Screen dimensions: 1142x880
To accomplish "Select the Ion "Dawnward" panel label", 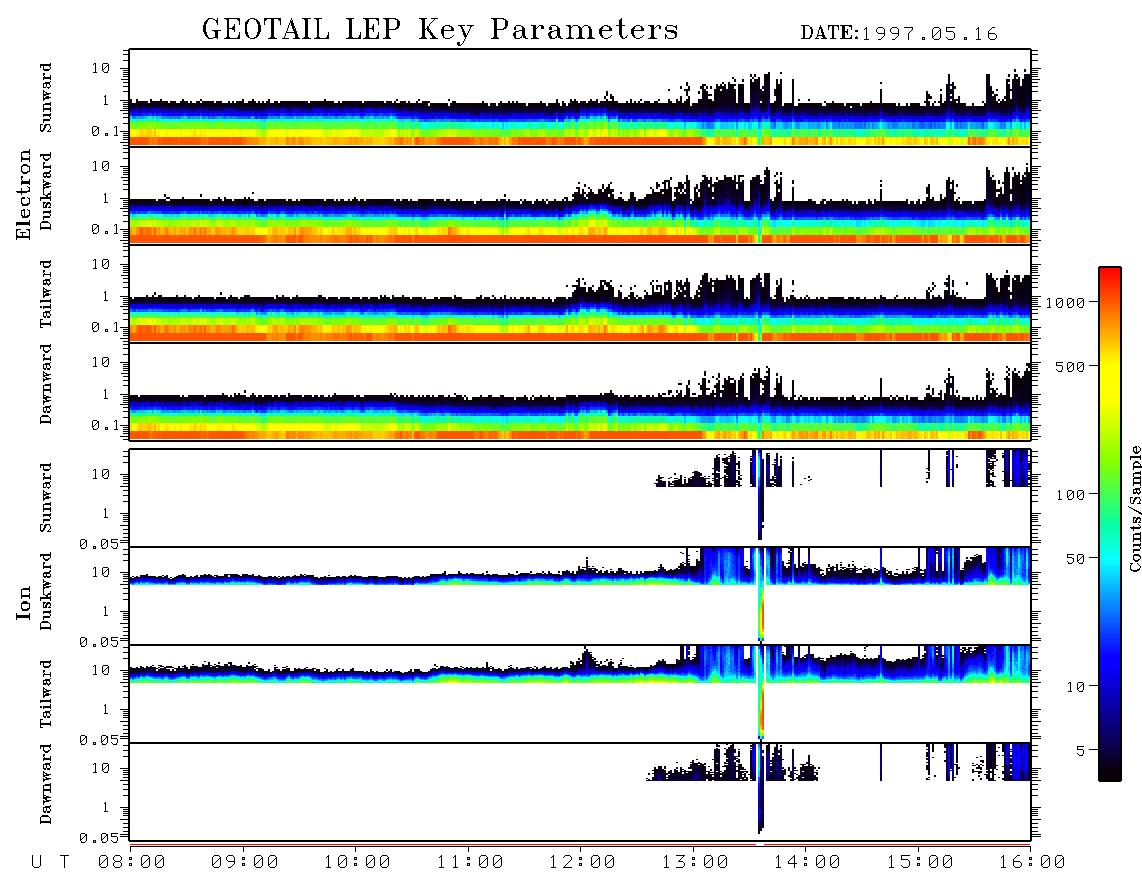I will pyautogui.click(x=46, y=784).
